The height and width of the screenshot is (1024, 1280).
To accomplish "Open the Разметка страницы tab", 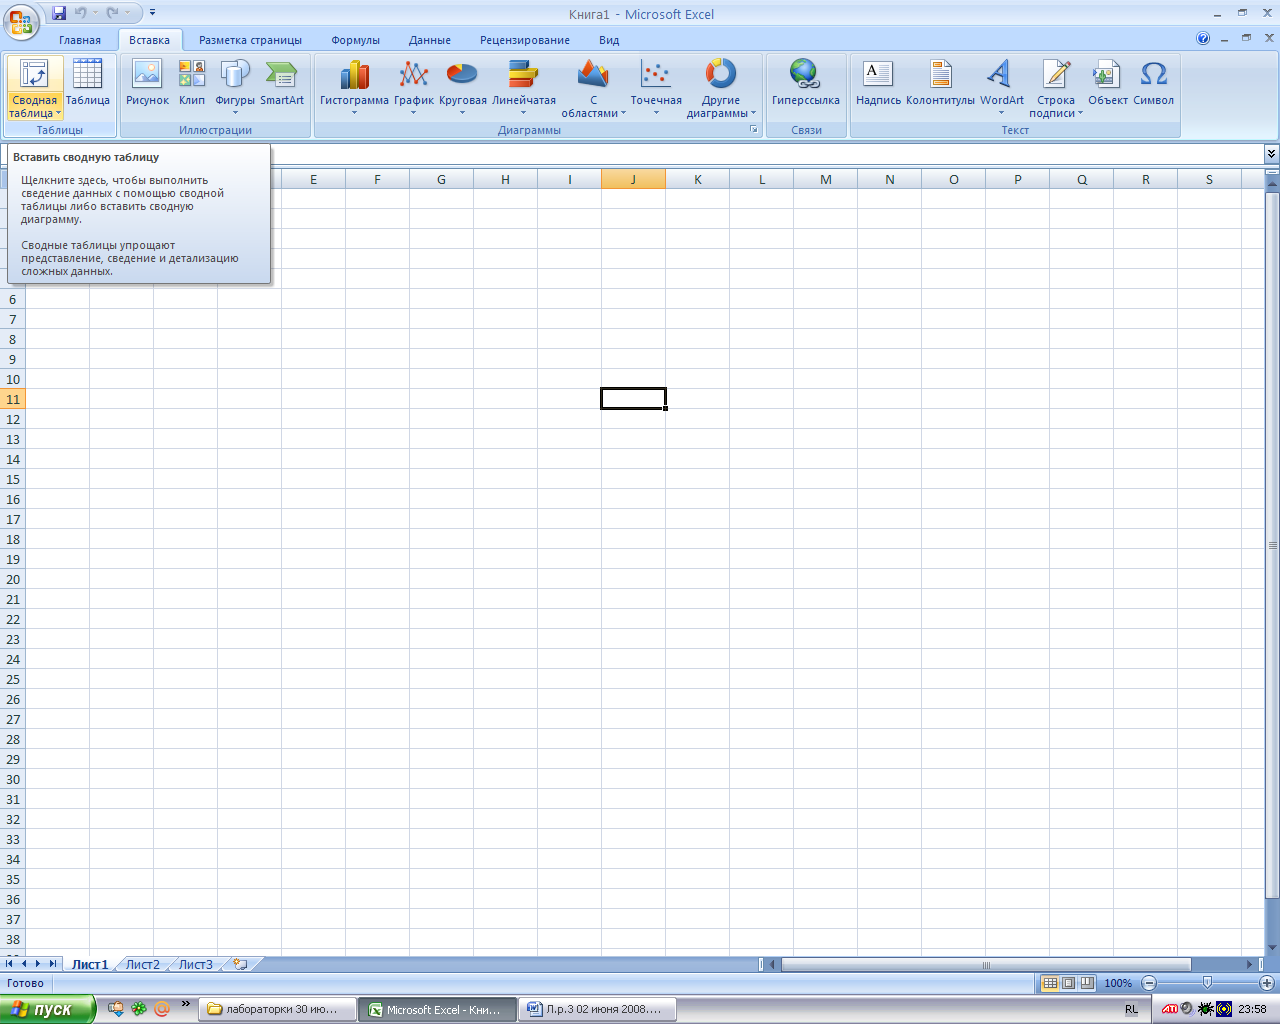I will pyautogui.click(x=250, y=40).
